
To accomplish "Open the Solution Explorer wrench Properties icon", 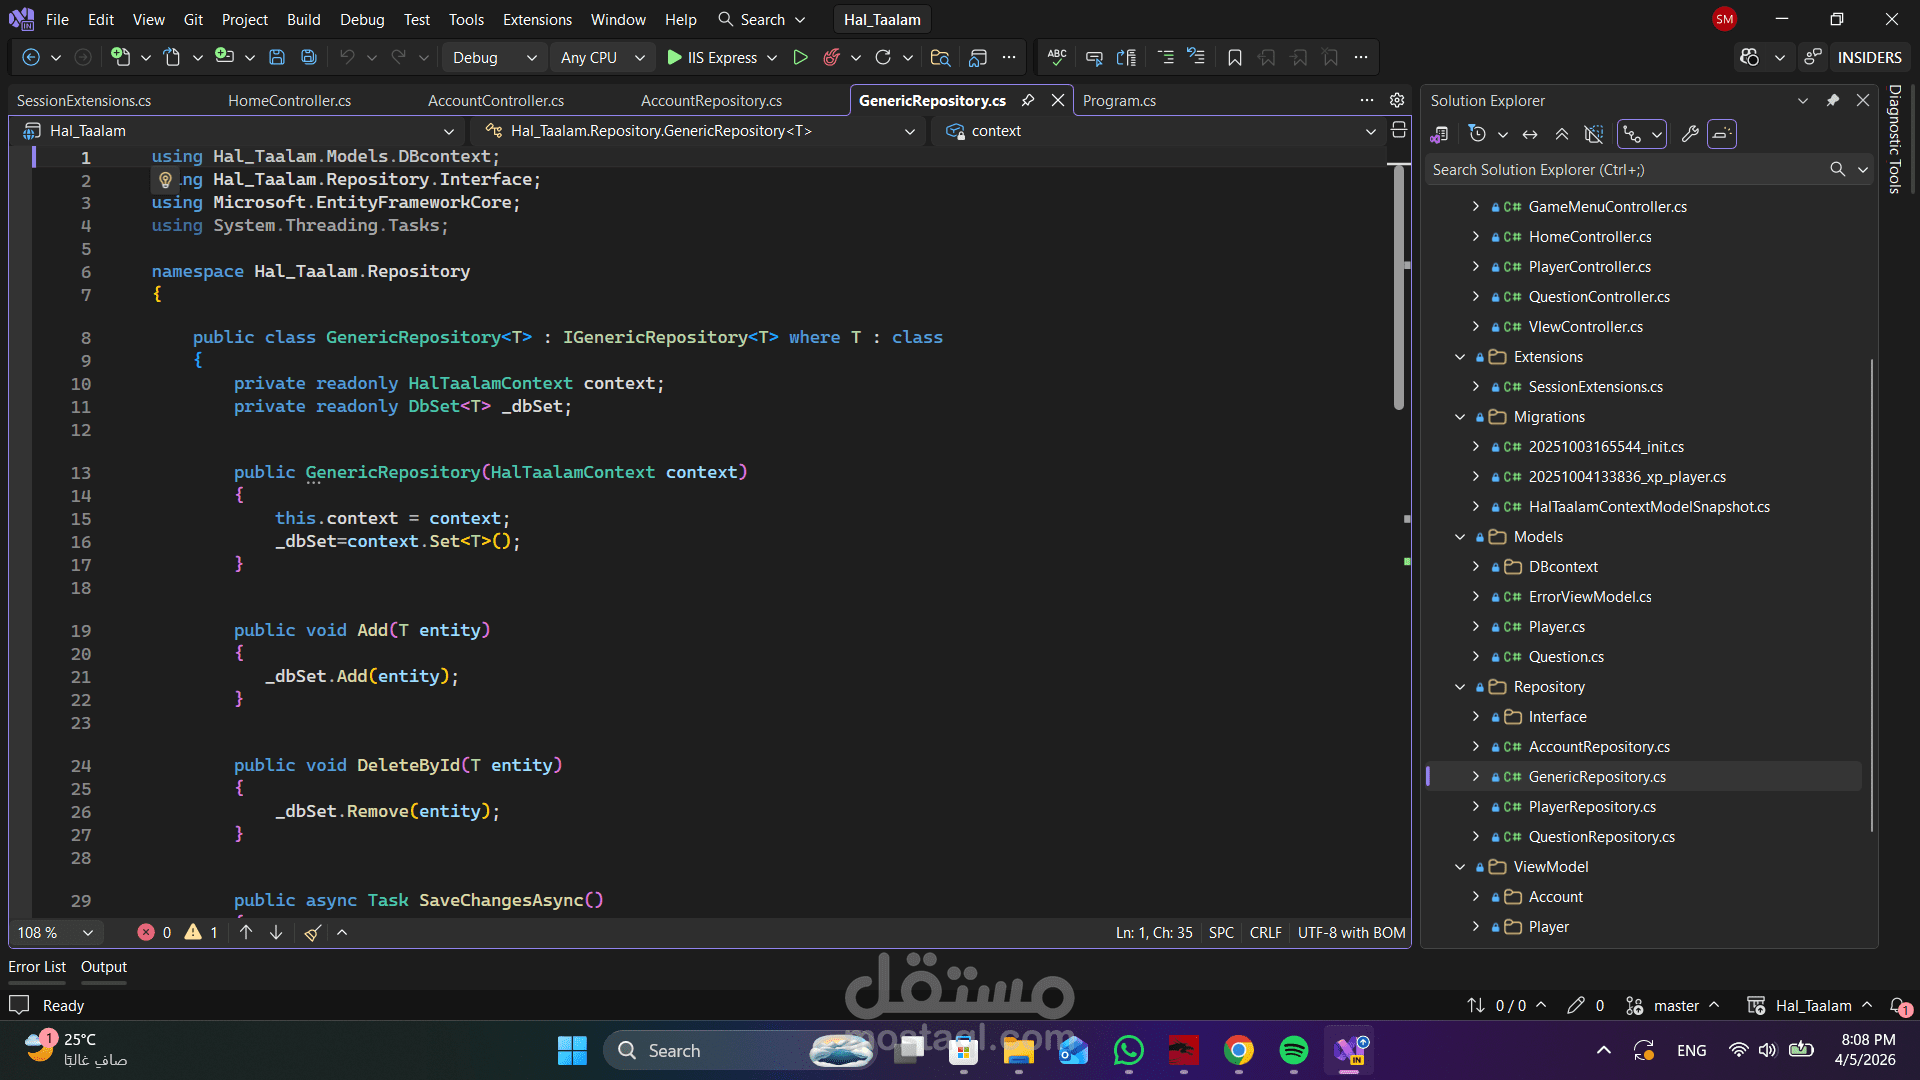I will (1690, 134).
